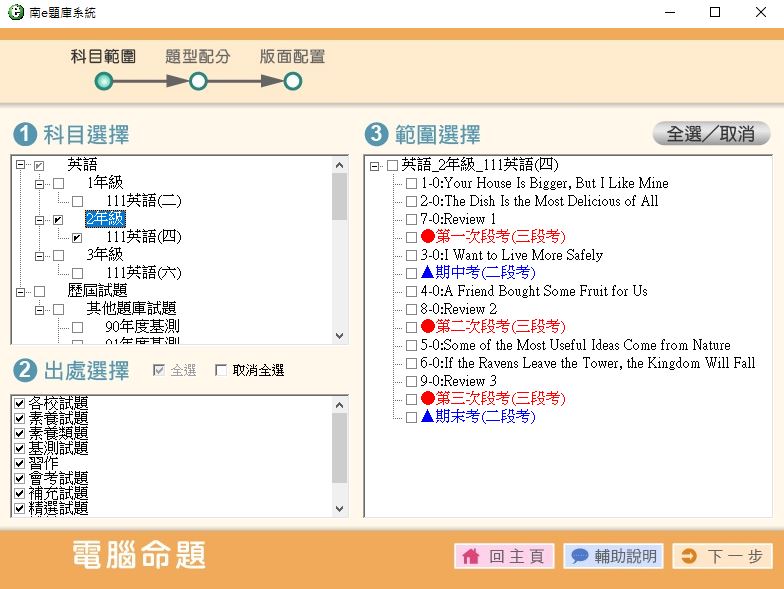
Task: Uncheck 會考試題 source checkbox
Action: [x=20, y=478]
